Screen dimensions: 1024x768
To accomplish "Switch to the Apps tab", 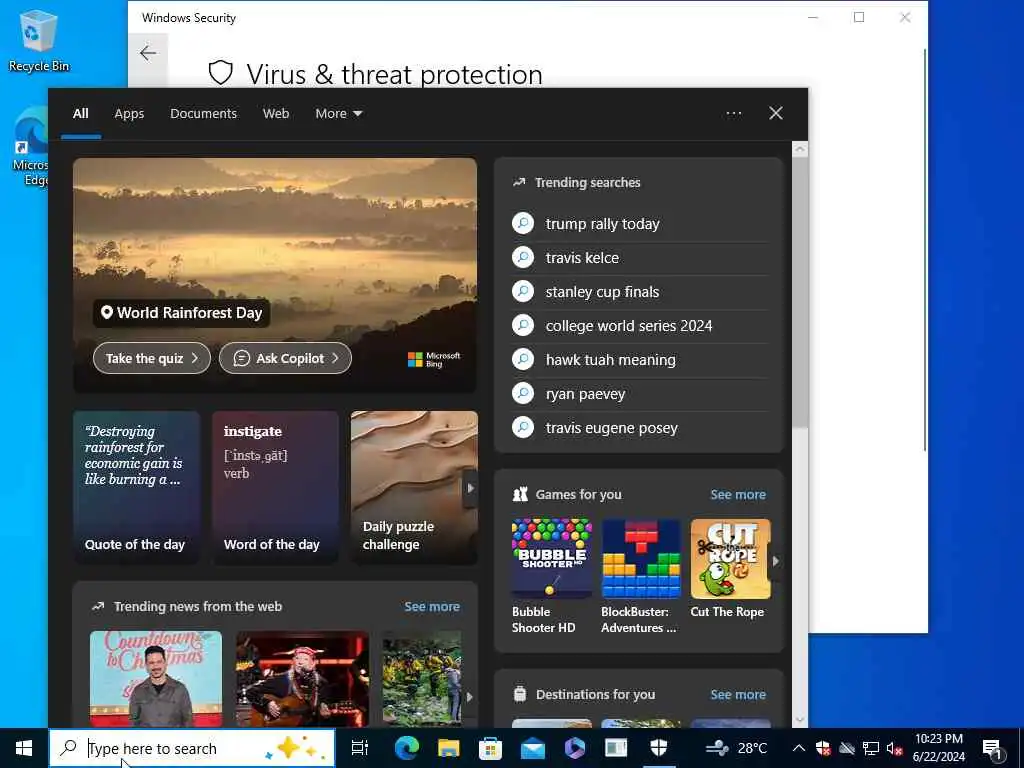I will 129,114.
